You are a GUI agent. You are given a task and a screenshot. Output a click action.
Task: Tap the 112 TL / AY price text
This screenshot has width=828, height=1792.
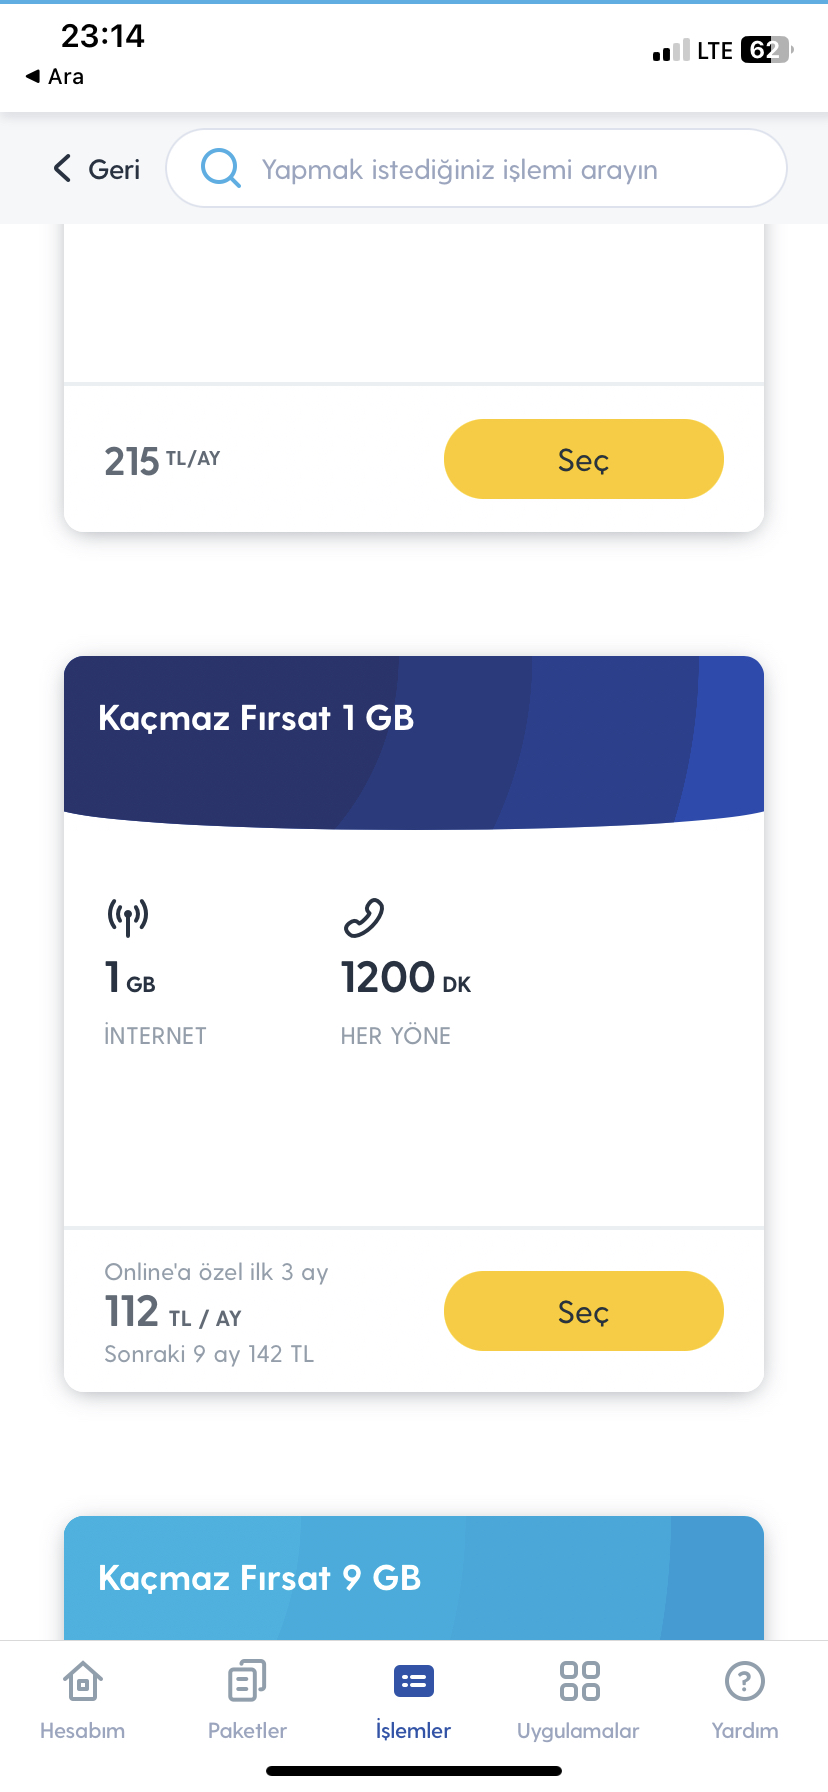click(x=173, y=1311)
